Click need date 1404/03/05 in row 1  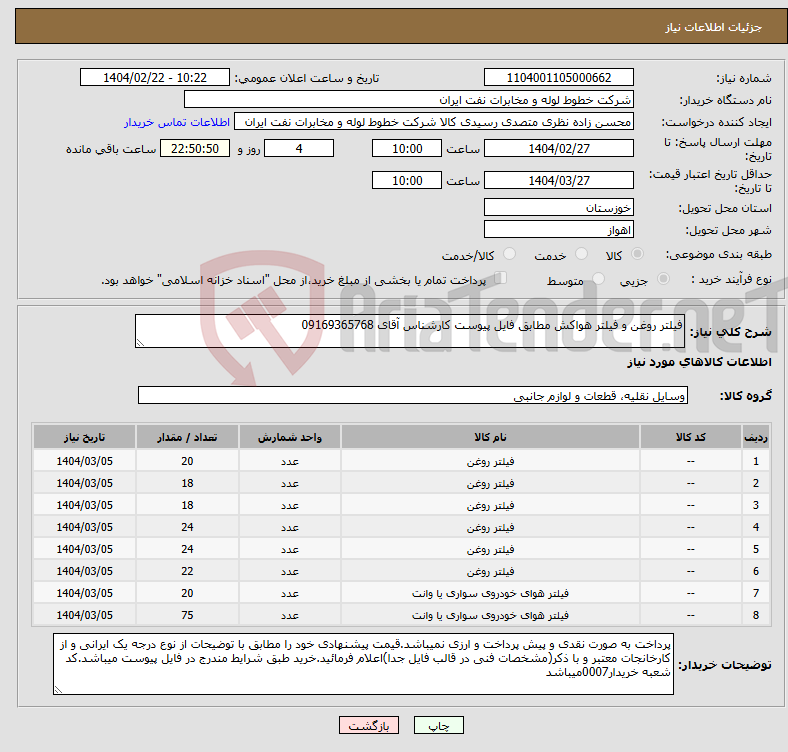tap(84, 461)
